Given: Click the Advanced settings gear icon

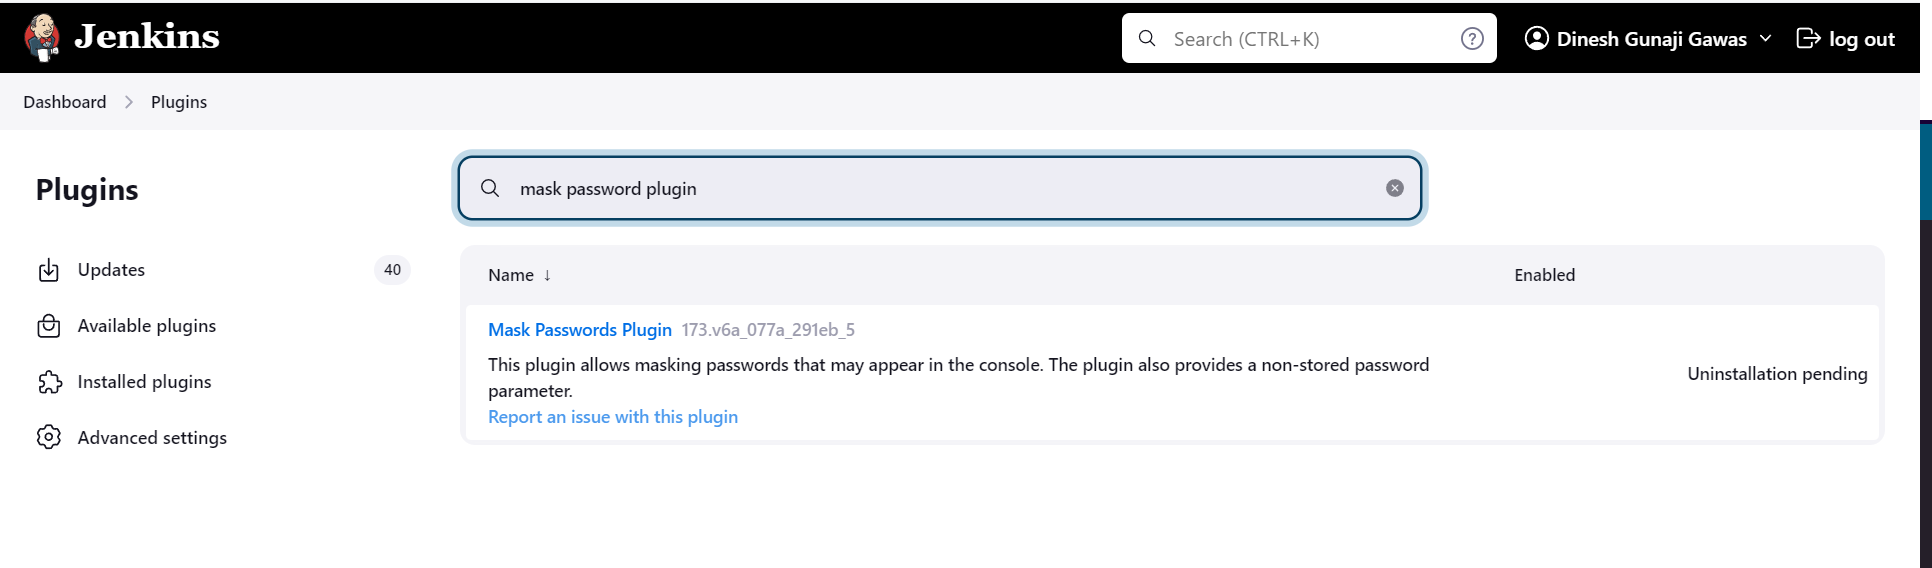Looking at the screenshot, I should coord(49,437).
